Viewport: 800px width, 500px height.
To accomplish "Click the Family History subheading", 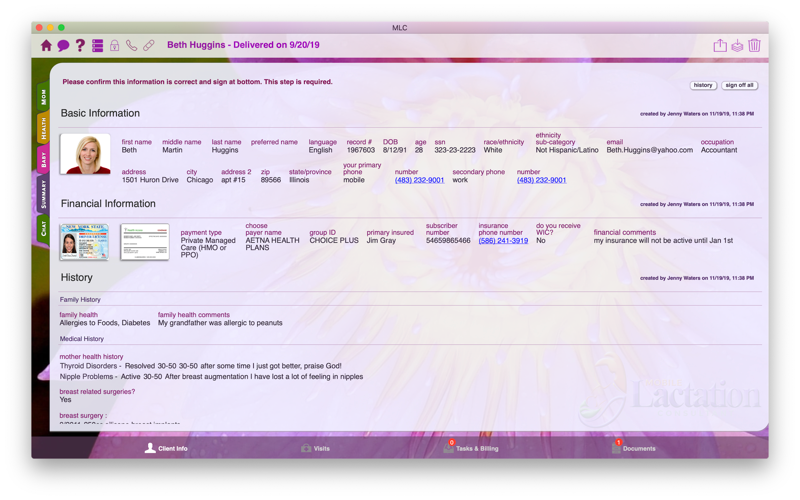I will point(80,299).
